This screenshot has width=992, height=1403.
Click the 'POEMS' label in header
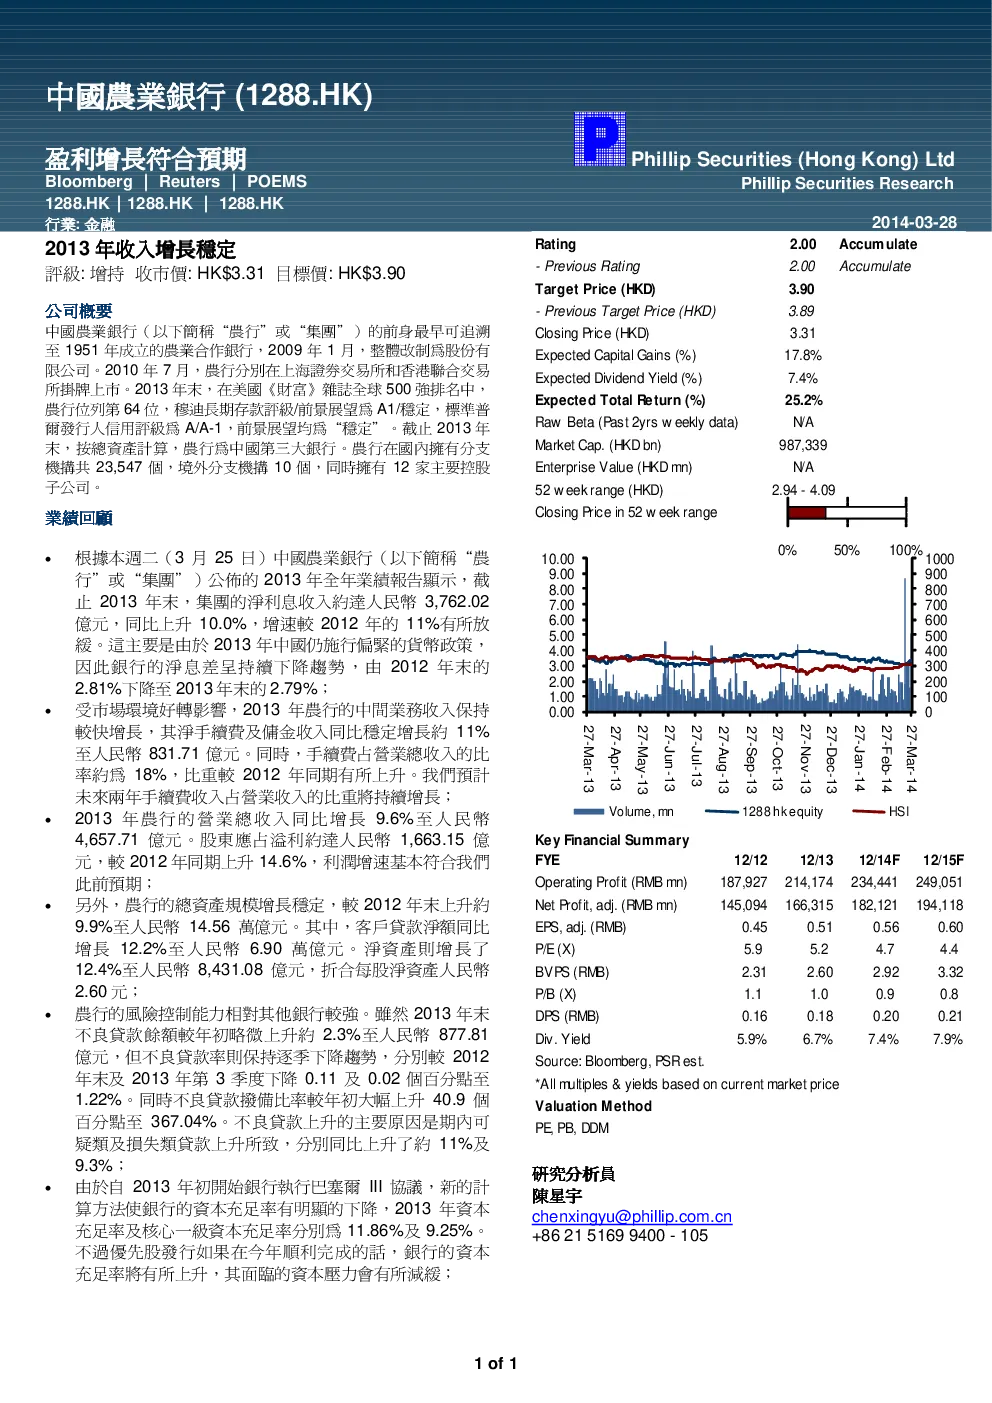coord(277,182)
